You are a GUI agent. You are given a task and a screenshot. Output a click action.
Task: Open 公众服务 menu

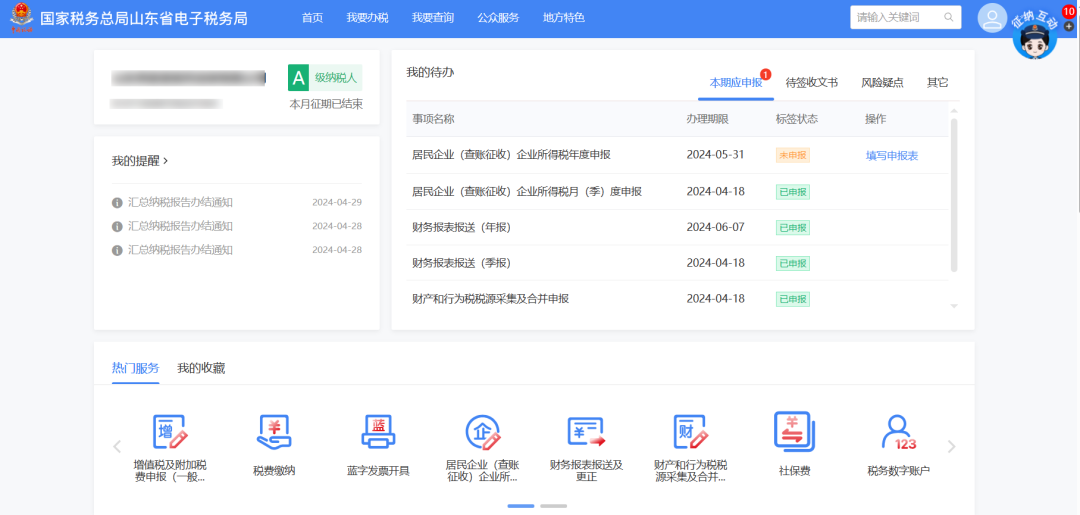[498, 18]
